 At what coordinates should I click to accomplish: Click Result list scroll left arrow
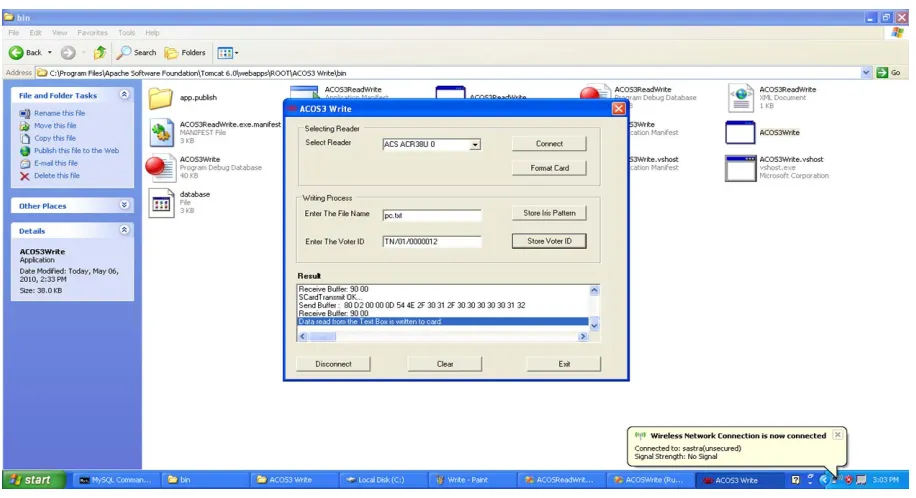[303, 337]
